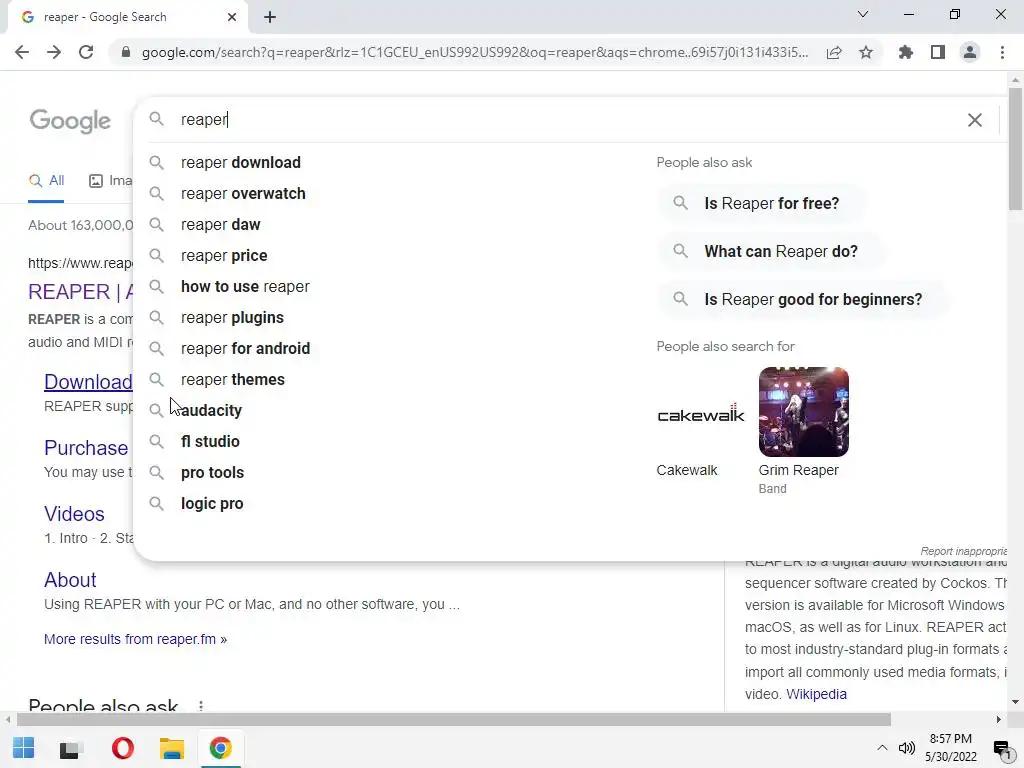Click the horizontal scrollbar right arrow
The image size is (1024, 768).
click(x=999, y=719)
